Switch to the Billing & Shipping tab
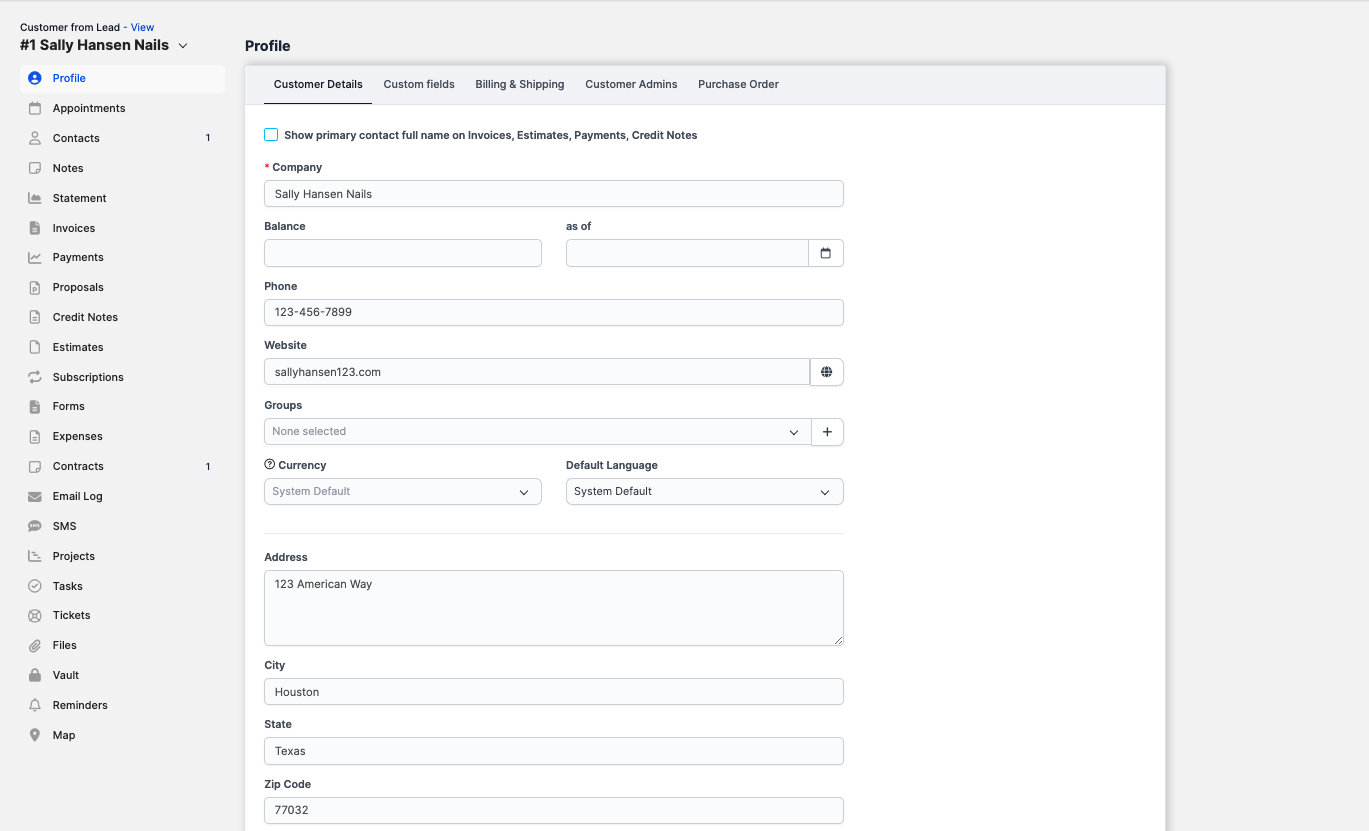Screen dimensions: 1369x831 coord(519,84)
